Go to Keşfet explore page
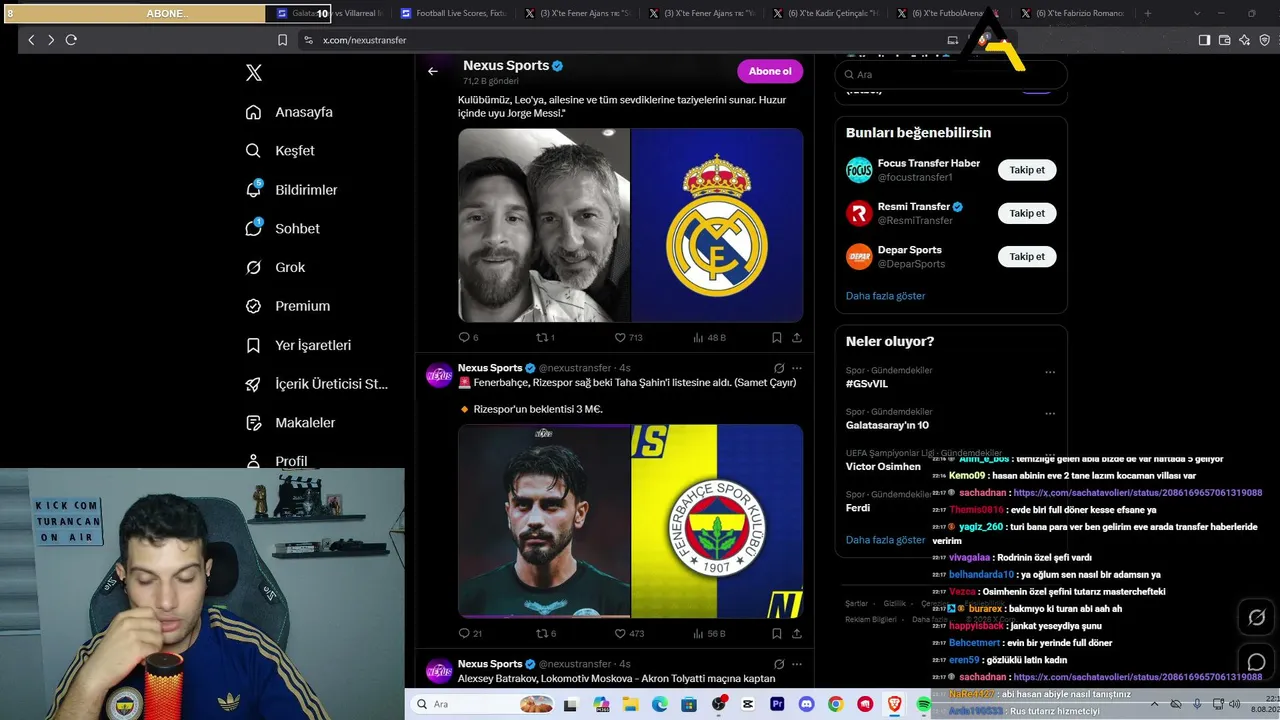The image size is (1280, 720). (x=281, y=151)
